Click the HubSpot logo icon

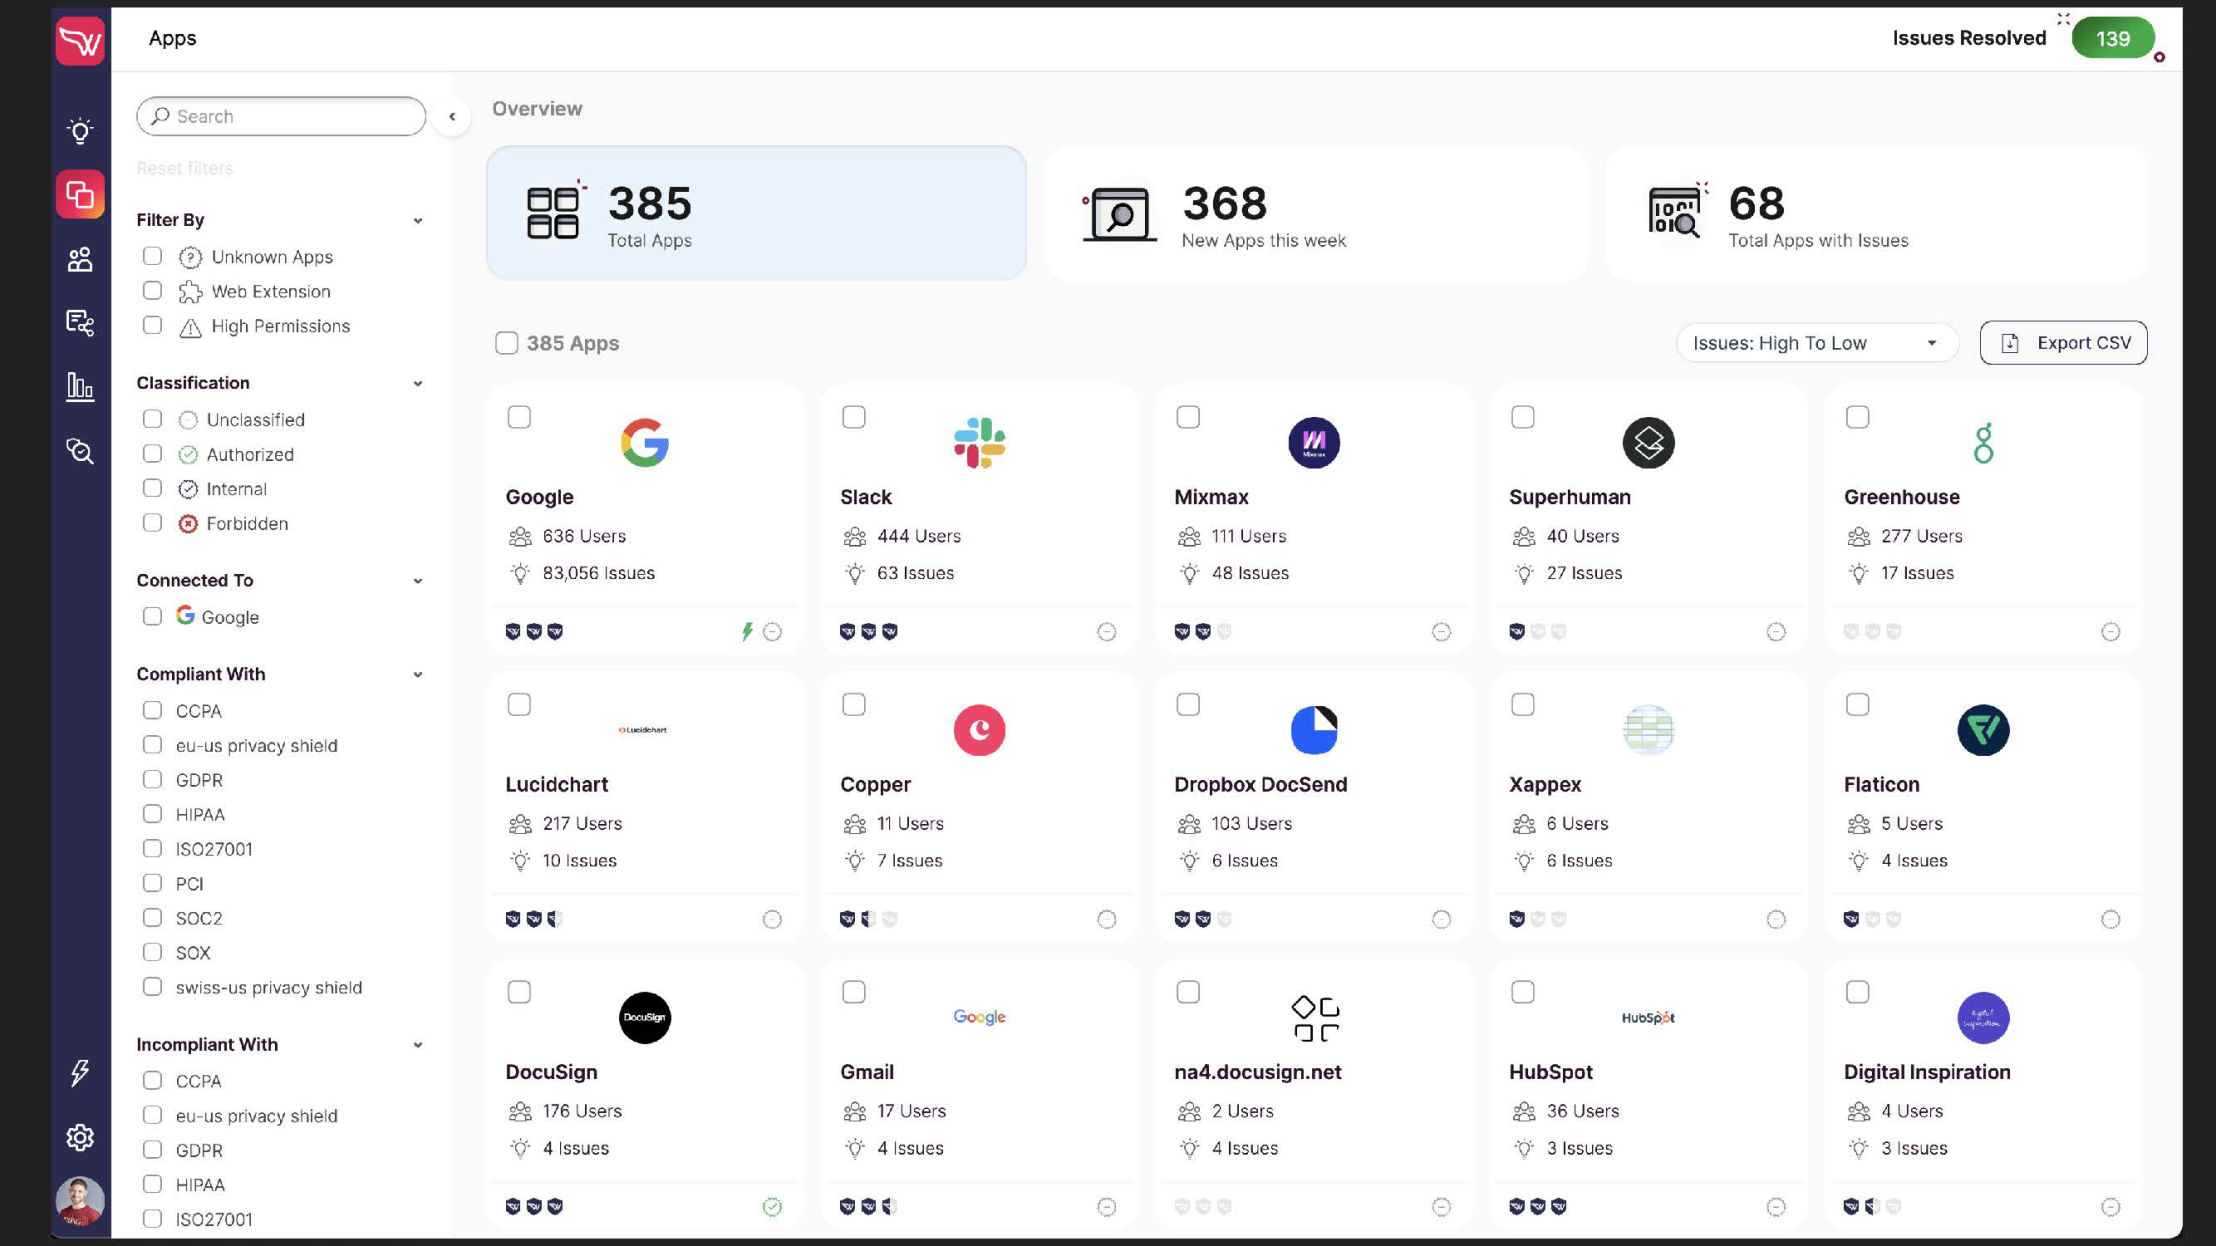coord(1648,1017)
